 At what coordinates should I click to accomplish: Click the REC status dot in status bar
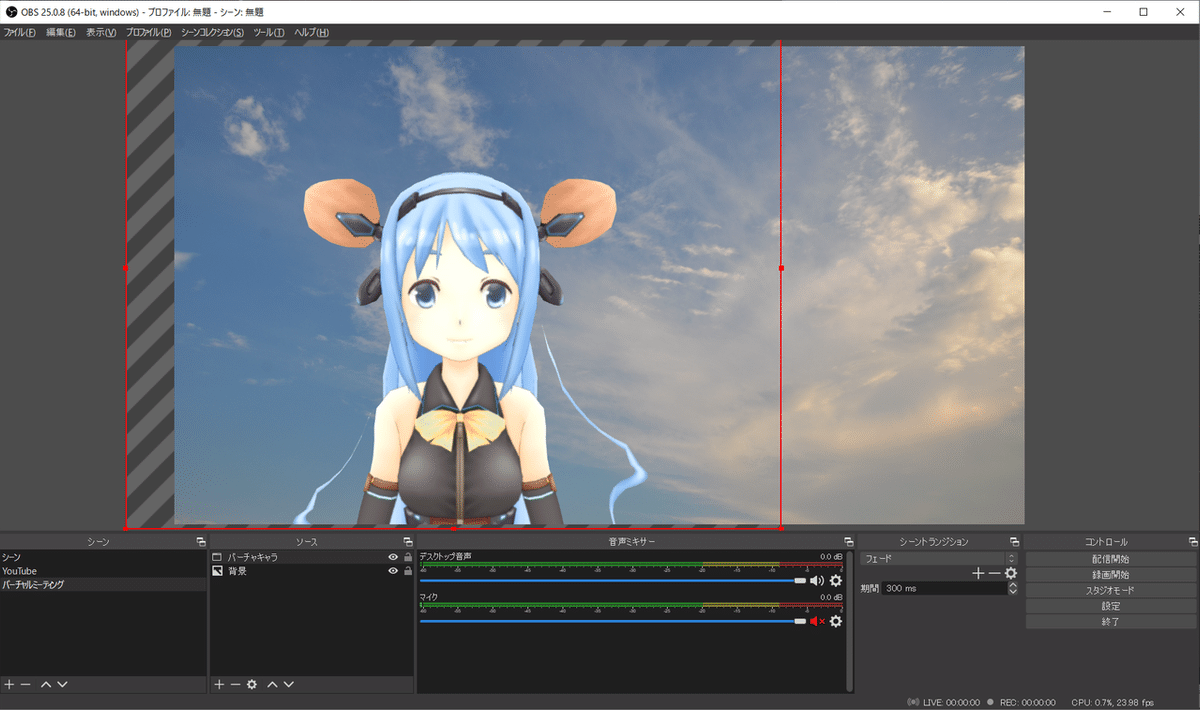990,702
